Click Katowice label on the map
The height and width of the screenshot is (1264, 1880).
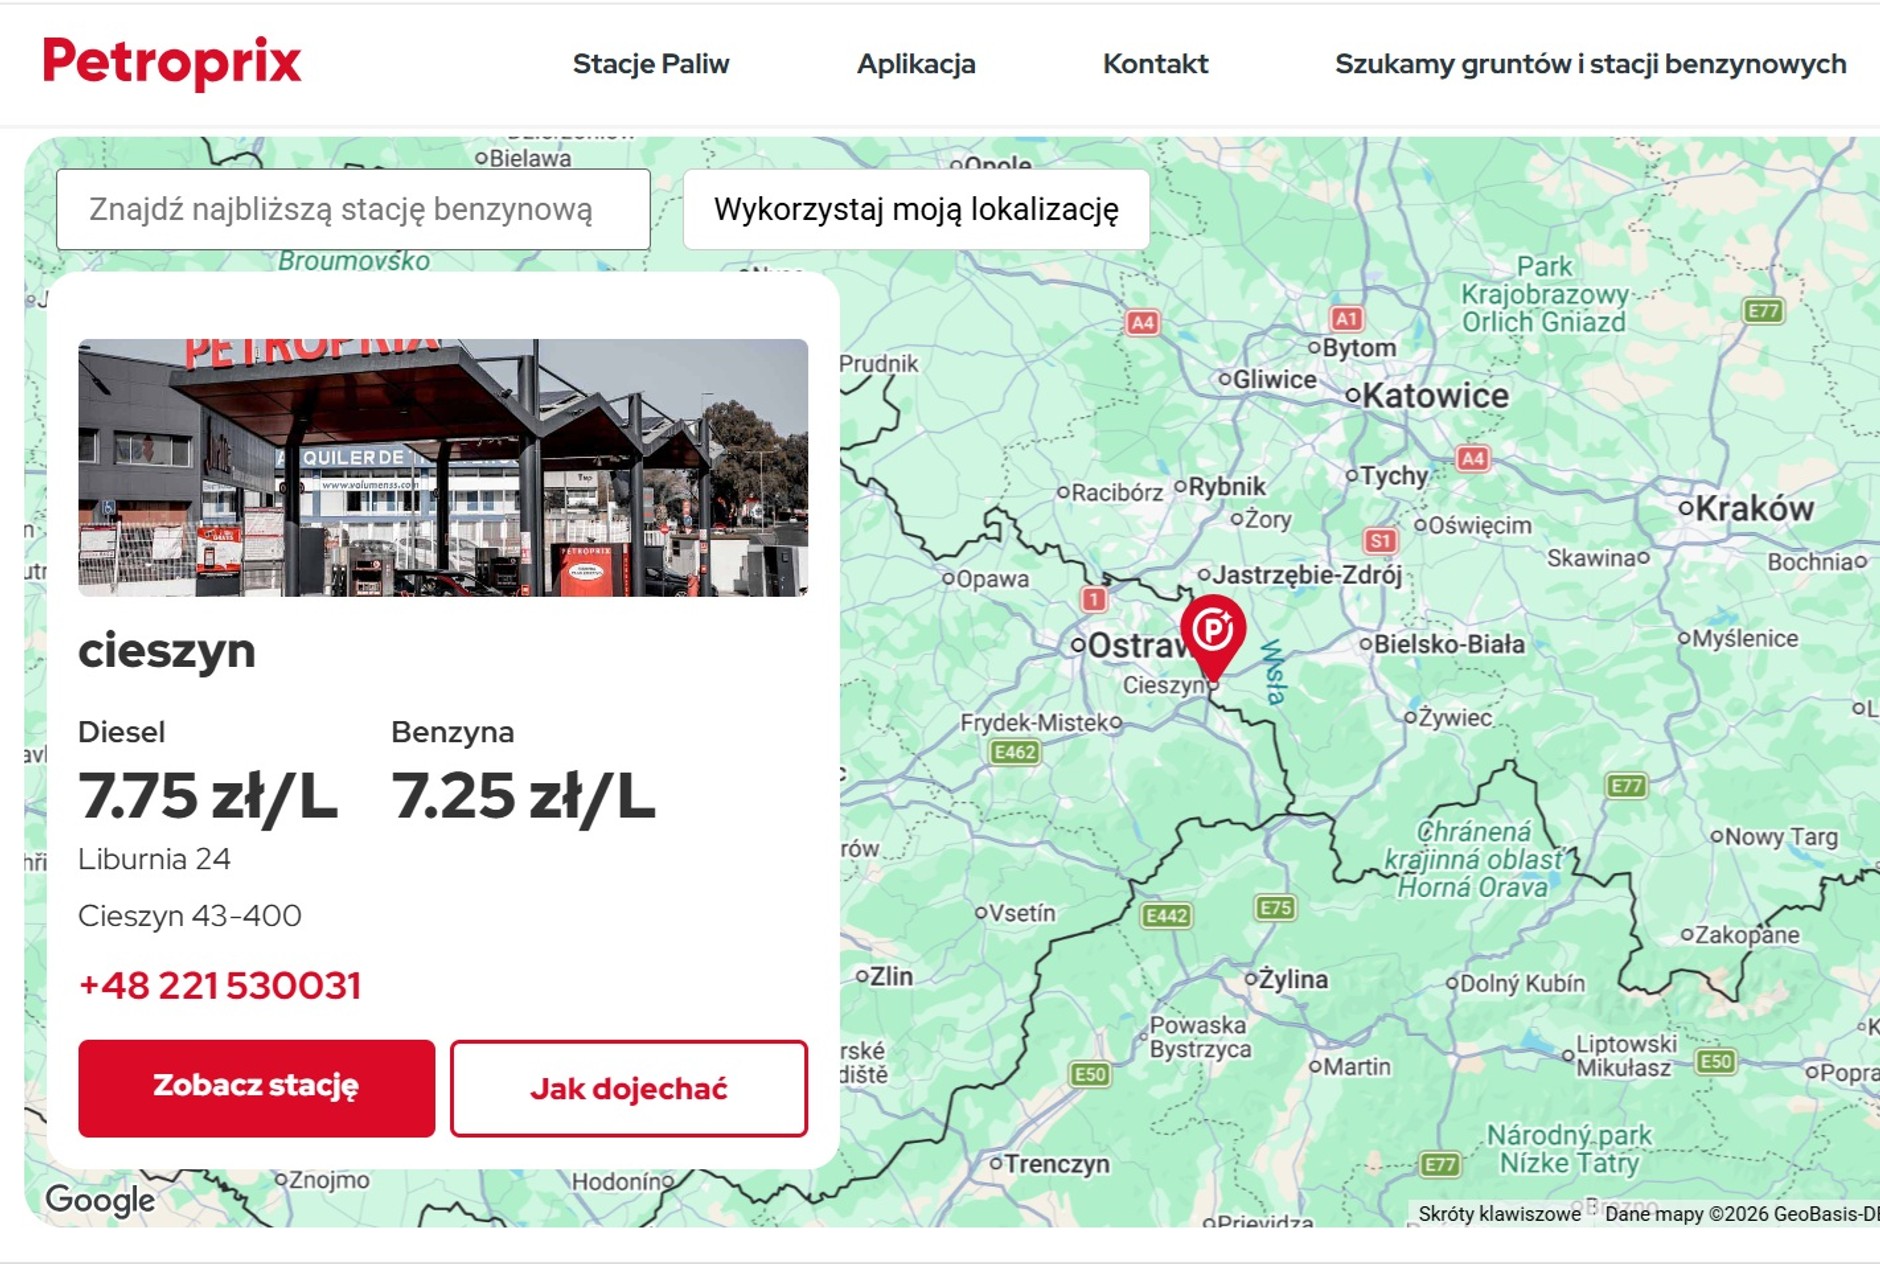[1435, 396]
